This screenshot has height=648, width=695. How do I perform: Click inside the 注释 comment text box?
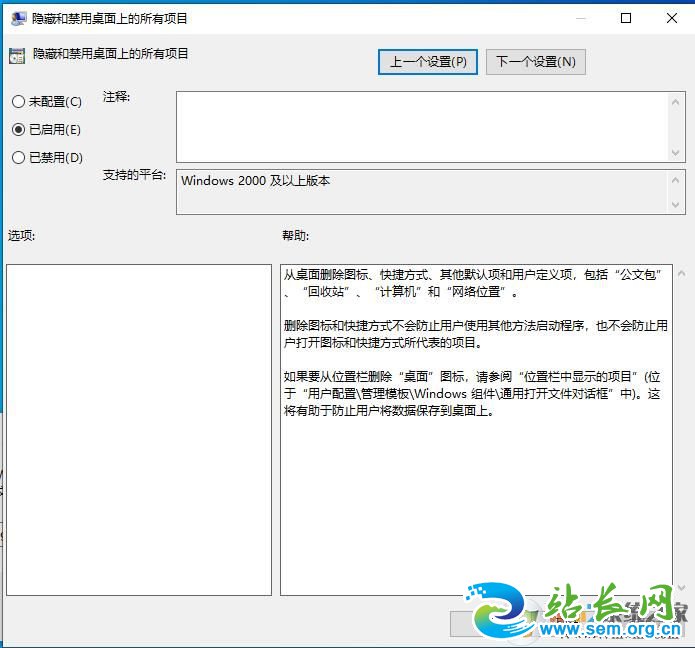[x=422, y=127]
